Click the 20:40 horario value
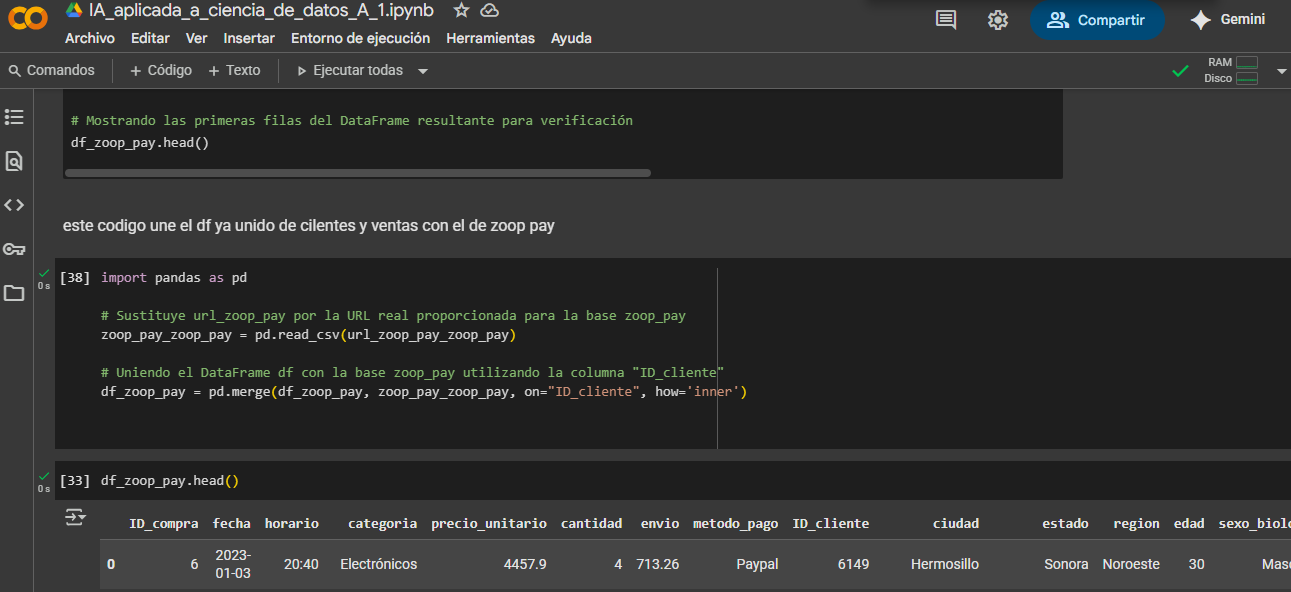The height and width of the screenshot is (592, 1291). point(301,564)
